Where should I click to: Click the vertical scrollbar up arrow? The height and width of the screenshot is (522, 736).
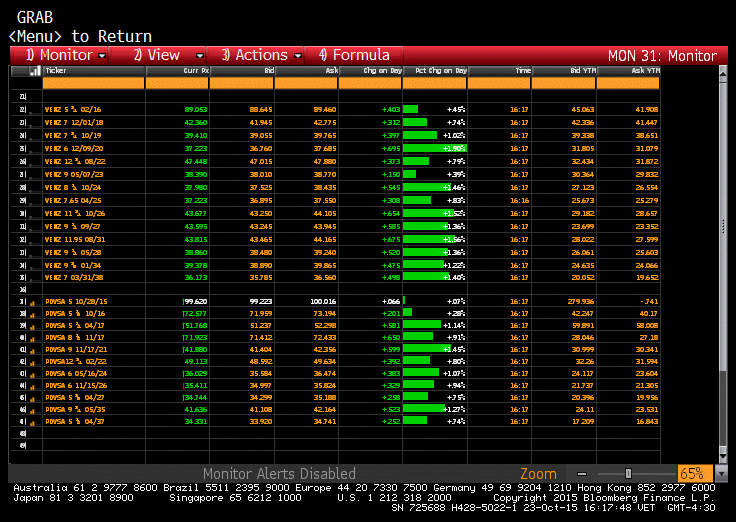pos(723,74)
